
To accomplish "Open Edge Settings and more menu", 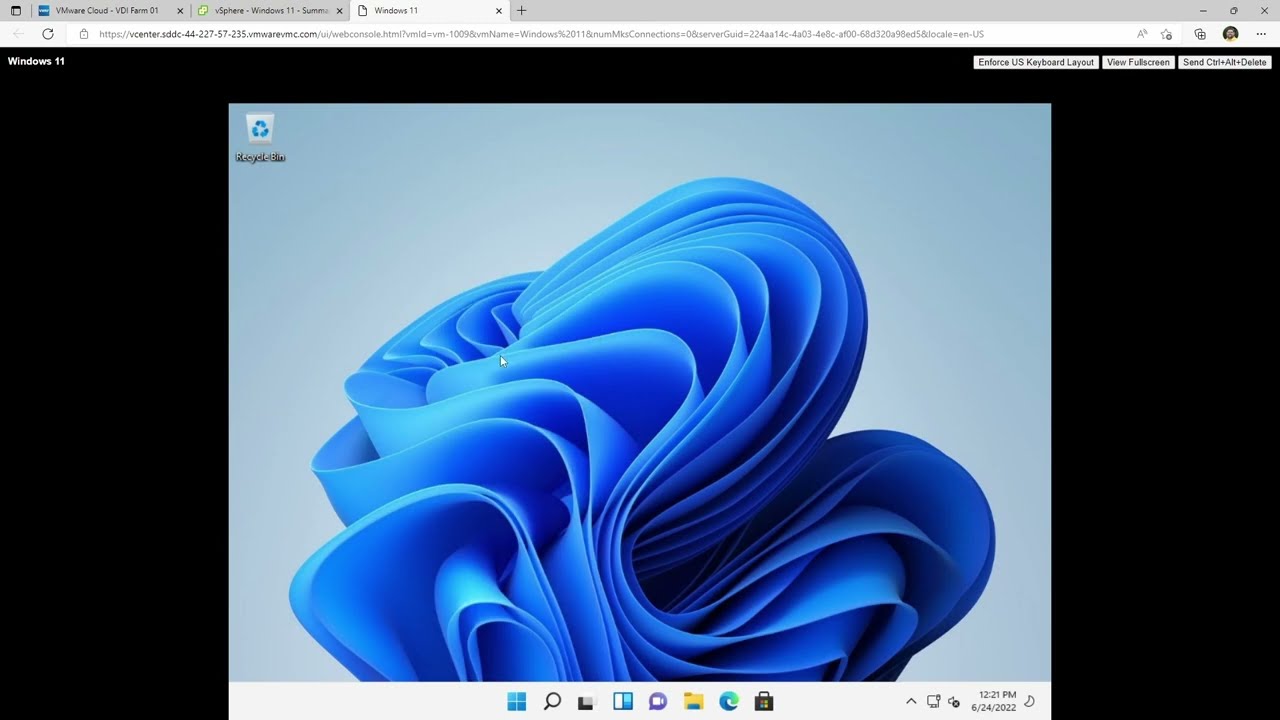I will coord(1261,34).
